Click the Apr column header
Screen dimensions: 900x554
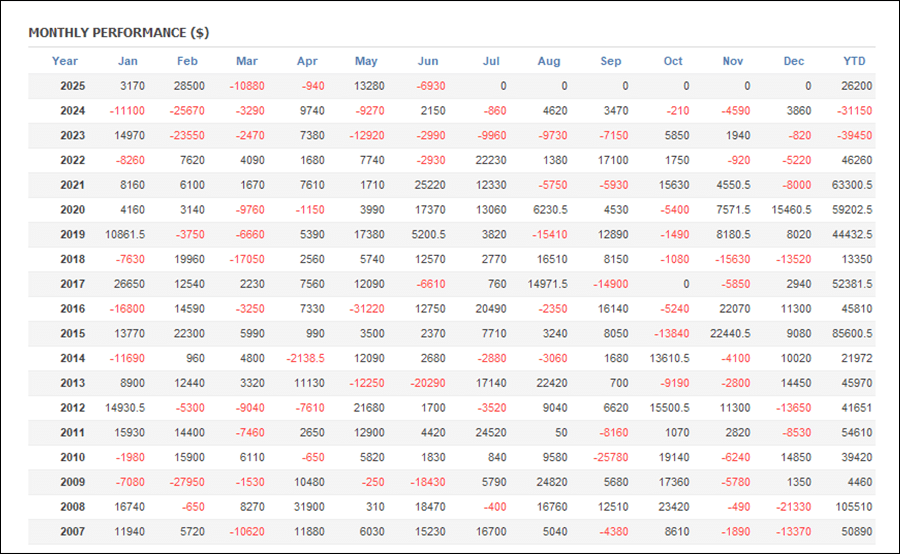point(307,61)
